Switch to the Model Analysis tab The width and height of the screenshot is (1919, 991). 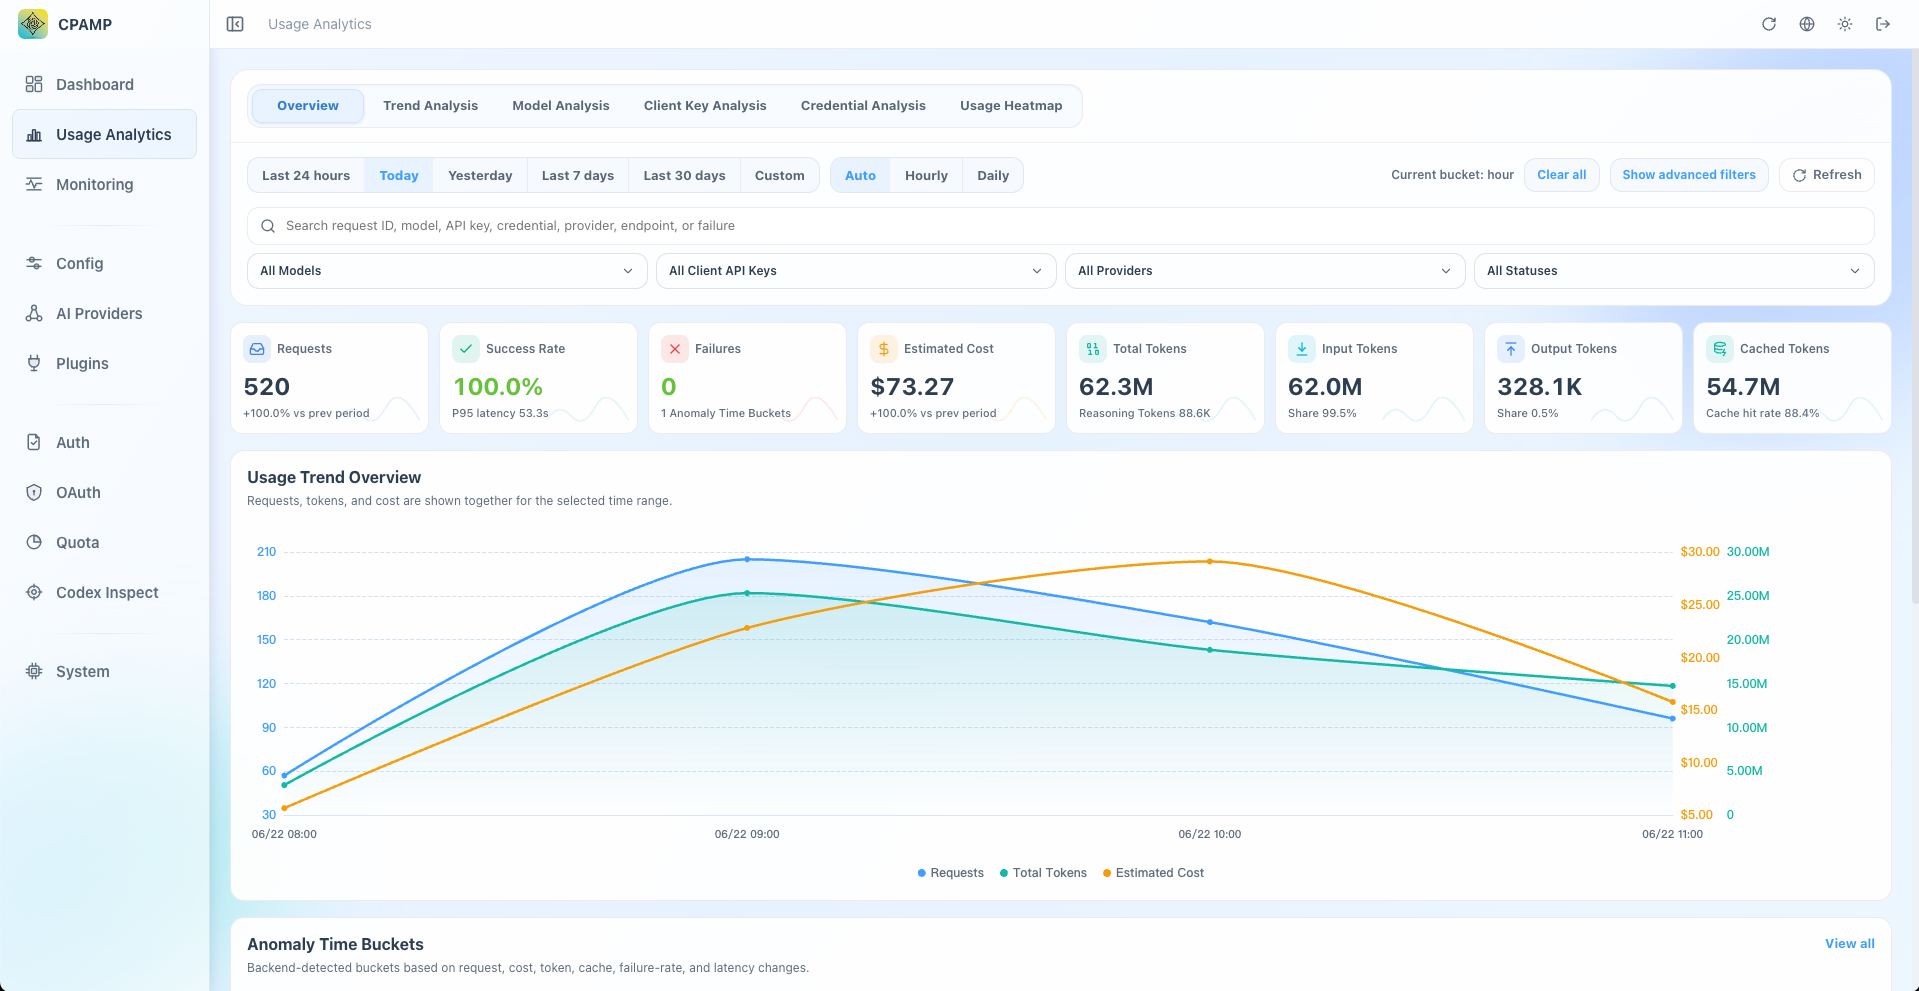point(561,106)
